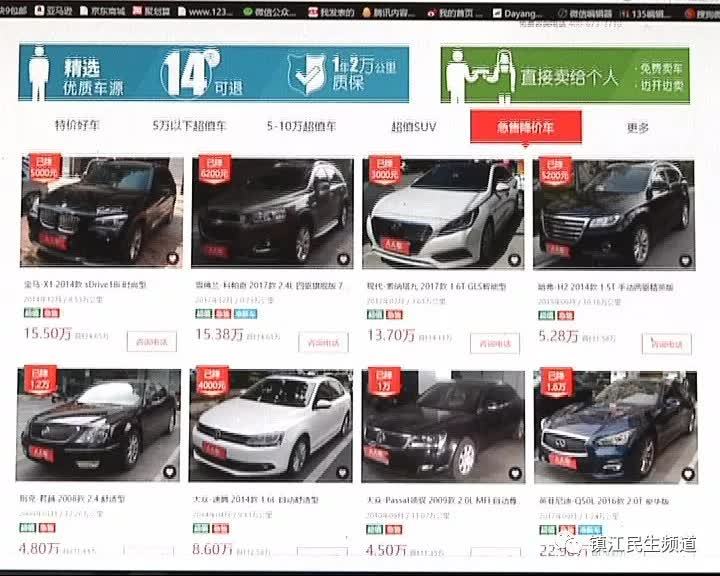
Task: Open the blue 精选优质车源 banner
Action: 214,73
